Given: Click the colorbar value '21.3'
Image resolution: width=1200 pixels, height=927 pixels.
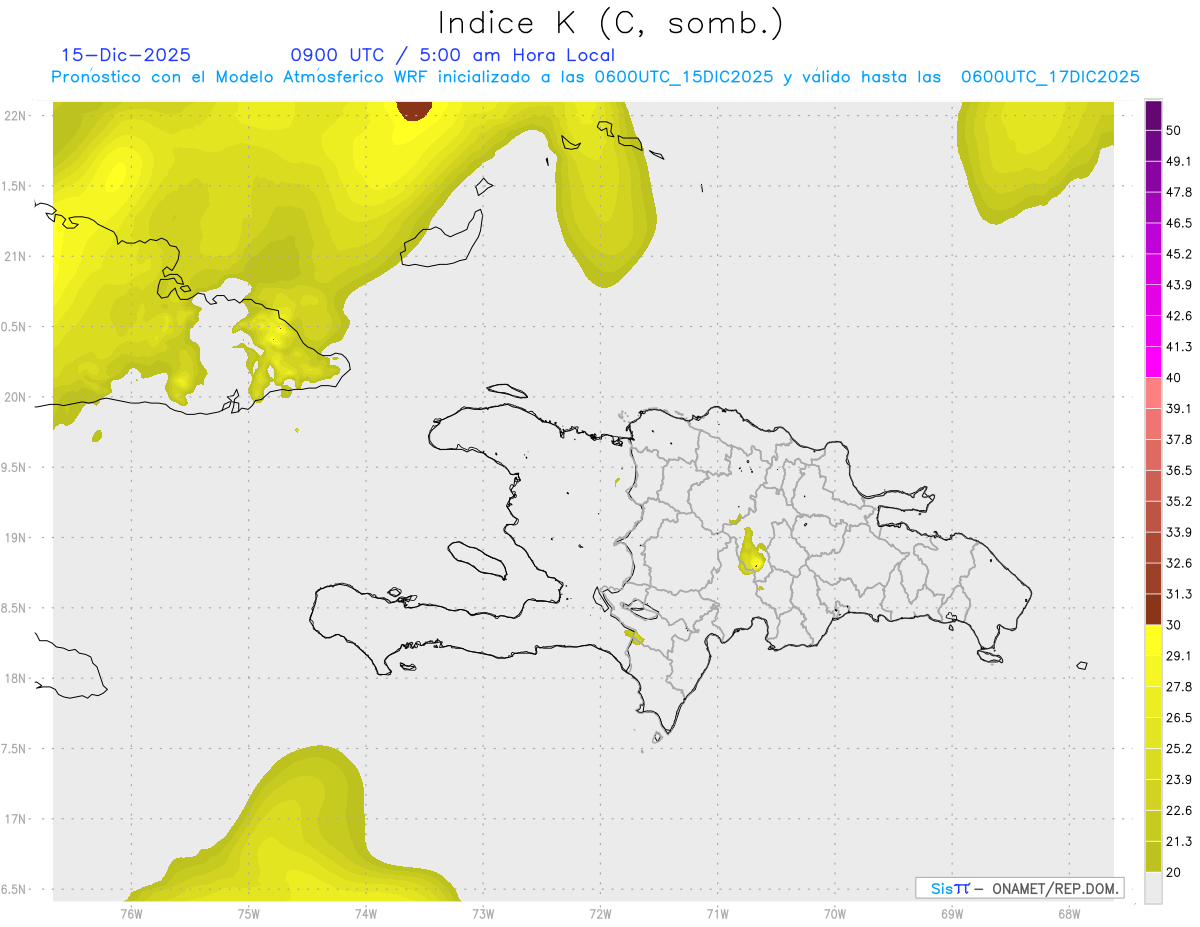Looking at the screenshot, I should [x=1179, y=842].
